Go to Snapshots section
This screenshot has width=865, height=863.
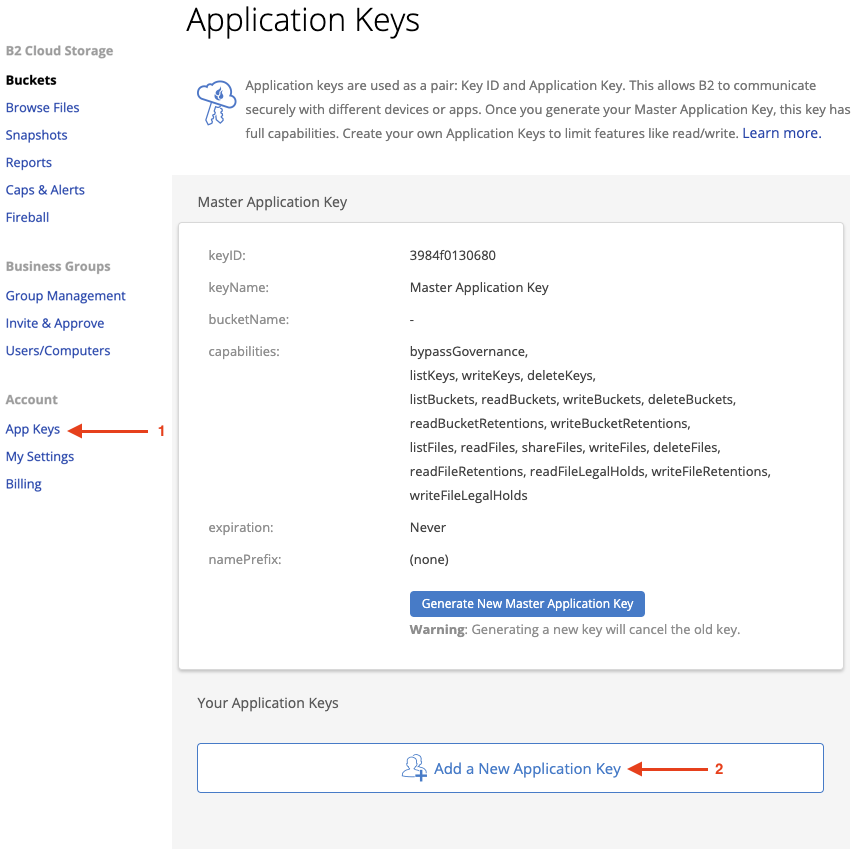36,135
